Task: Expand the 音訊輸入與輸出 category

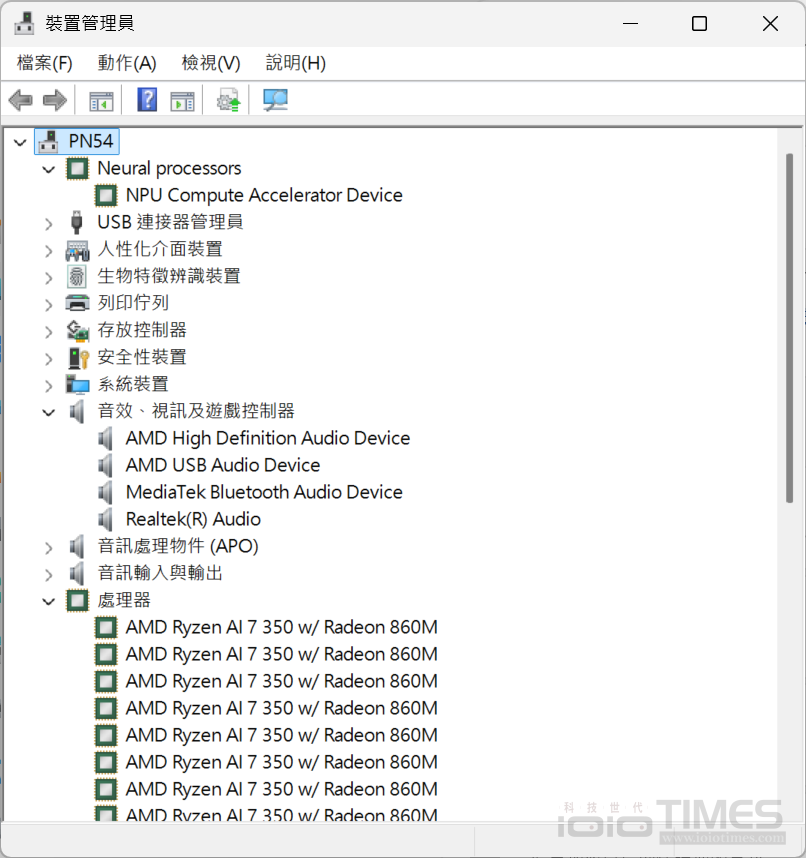Action: [48, 574]
